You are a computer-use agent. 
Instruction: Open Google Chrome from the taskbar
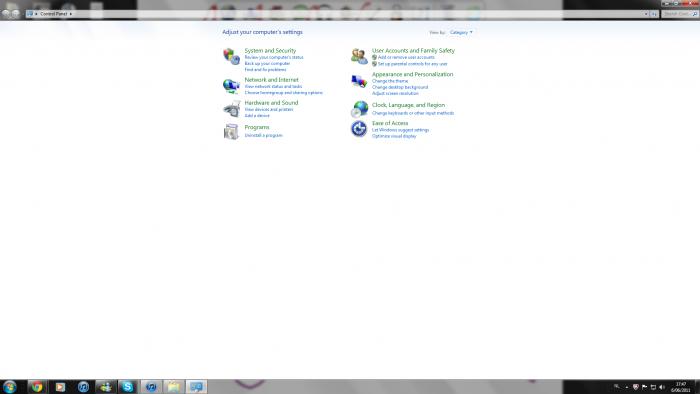pos(37,386)
